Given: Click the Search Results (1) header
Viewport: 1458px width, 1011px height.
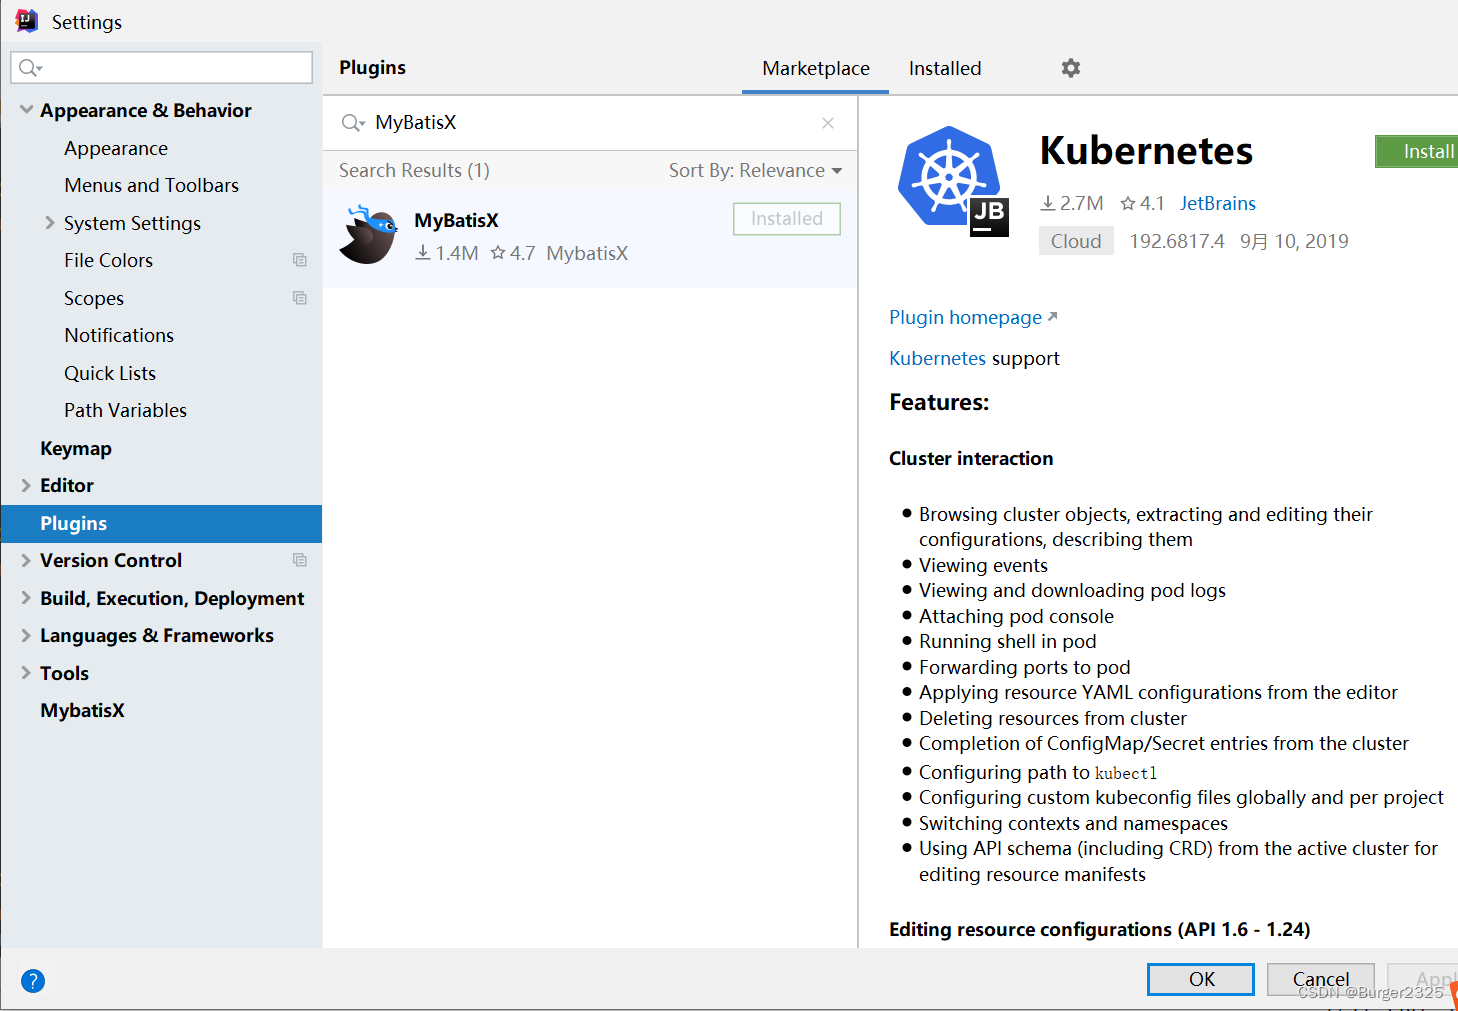Looking at the screenshot, I should coord(414,170).
